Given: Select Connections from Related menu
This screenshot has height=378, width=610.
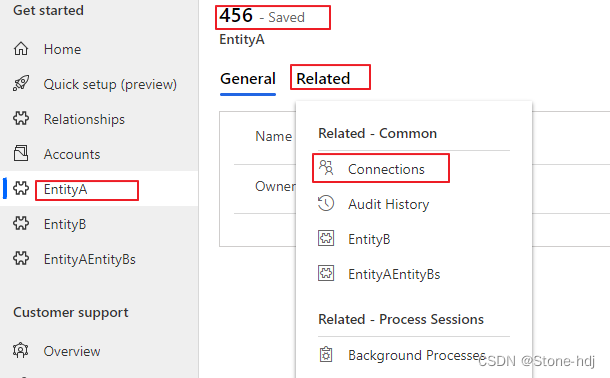Looking at the screenshot, I should coord(381,168).
